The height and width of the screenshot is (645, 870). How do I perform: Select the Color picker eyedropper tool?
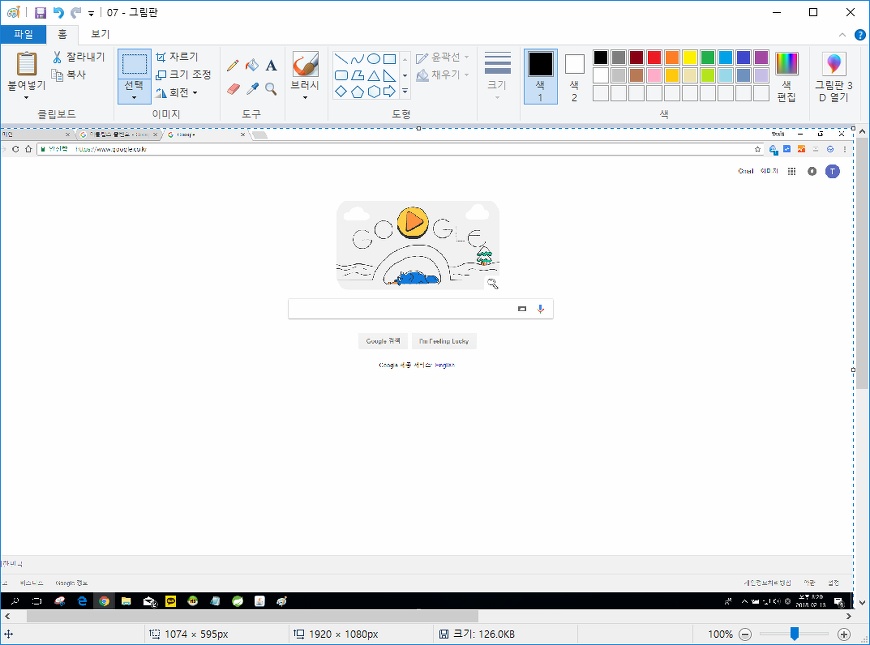point(252,89)
